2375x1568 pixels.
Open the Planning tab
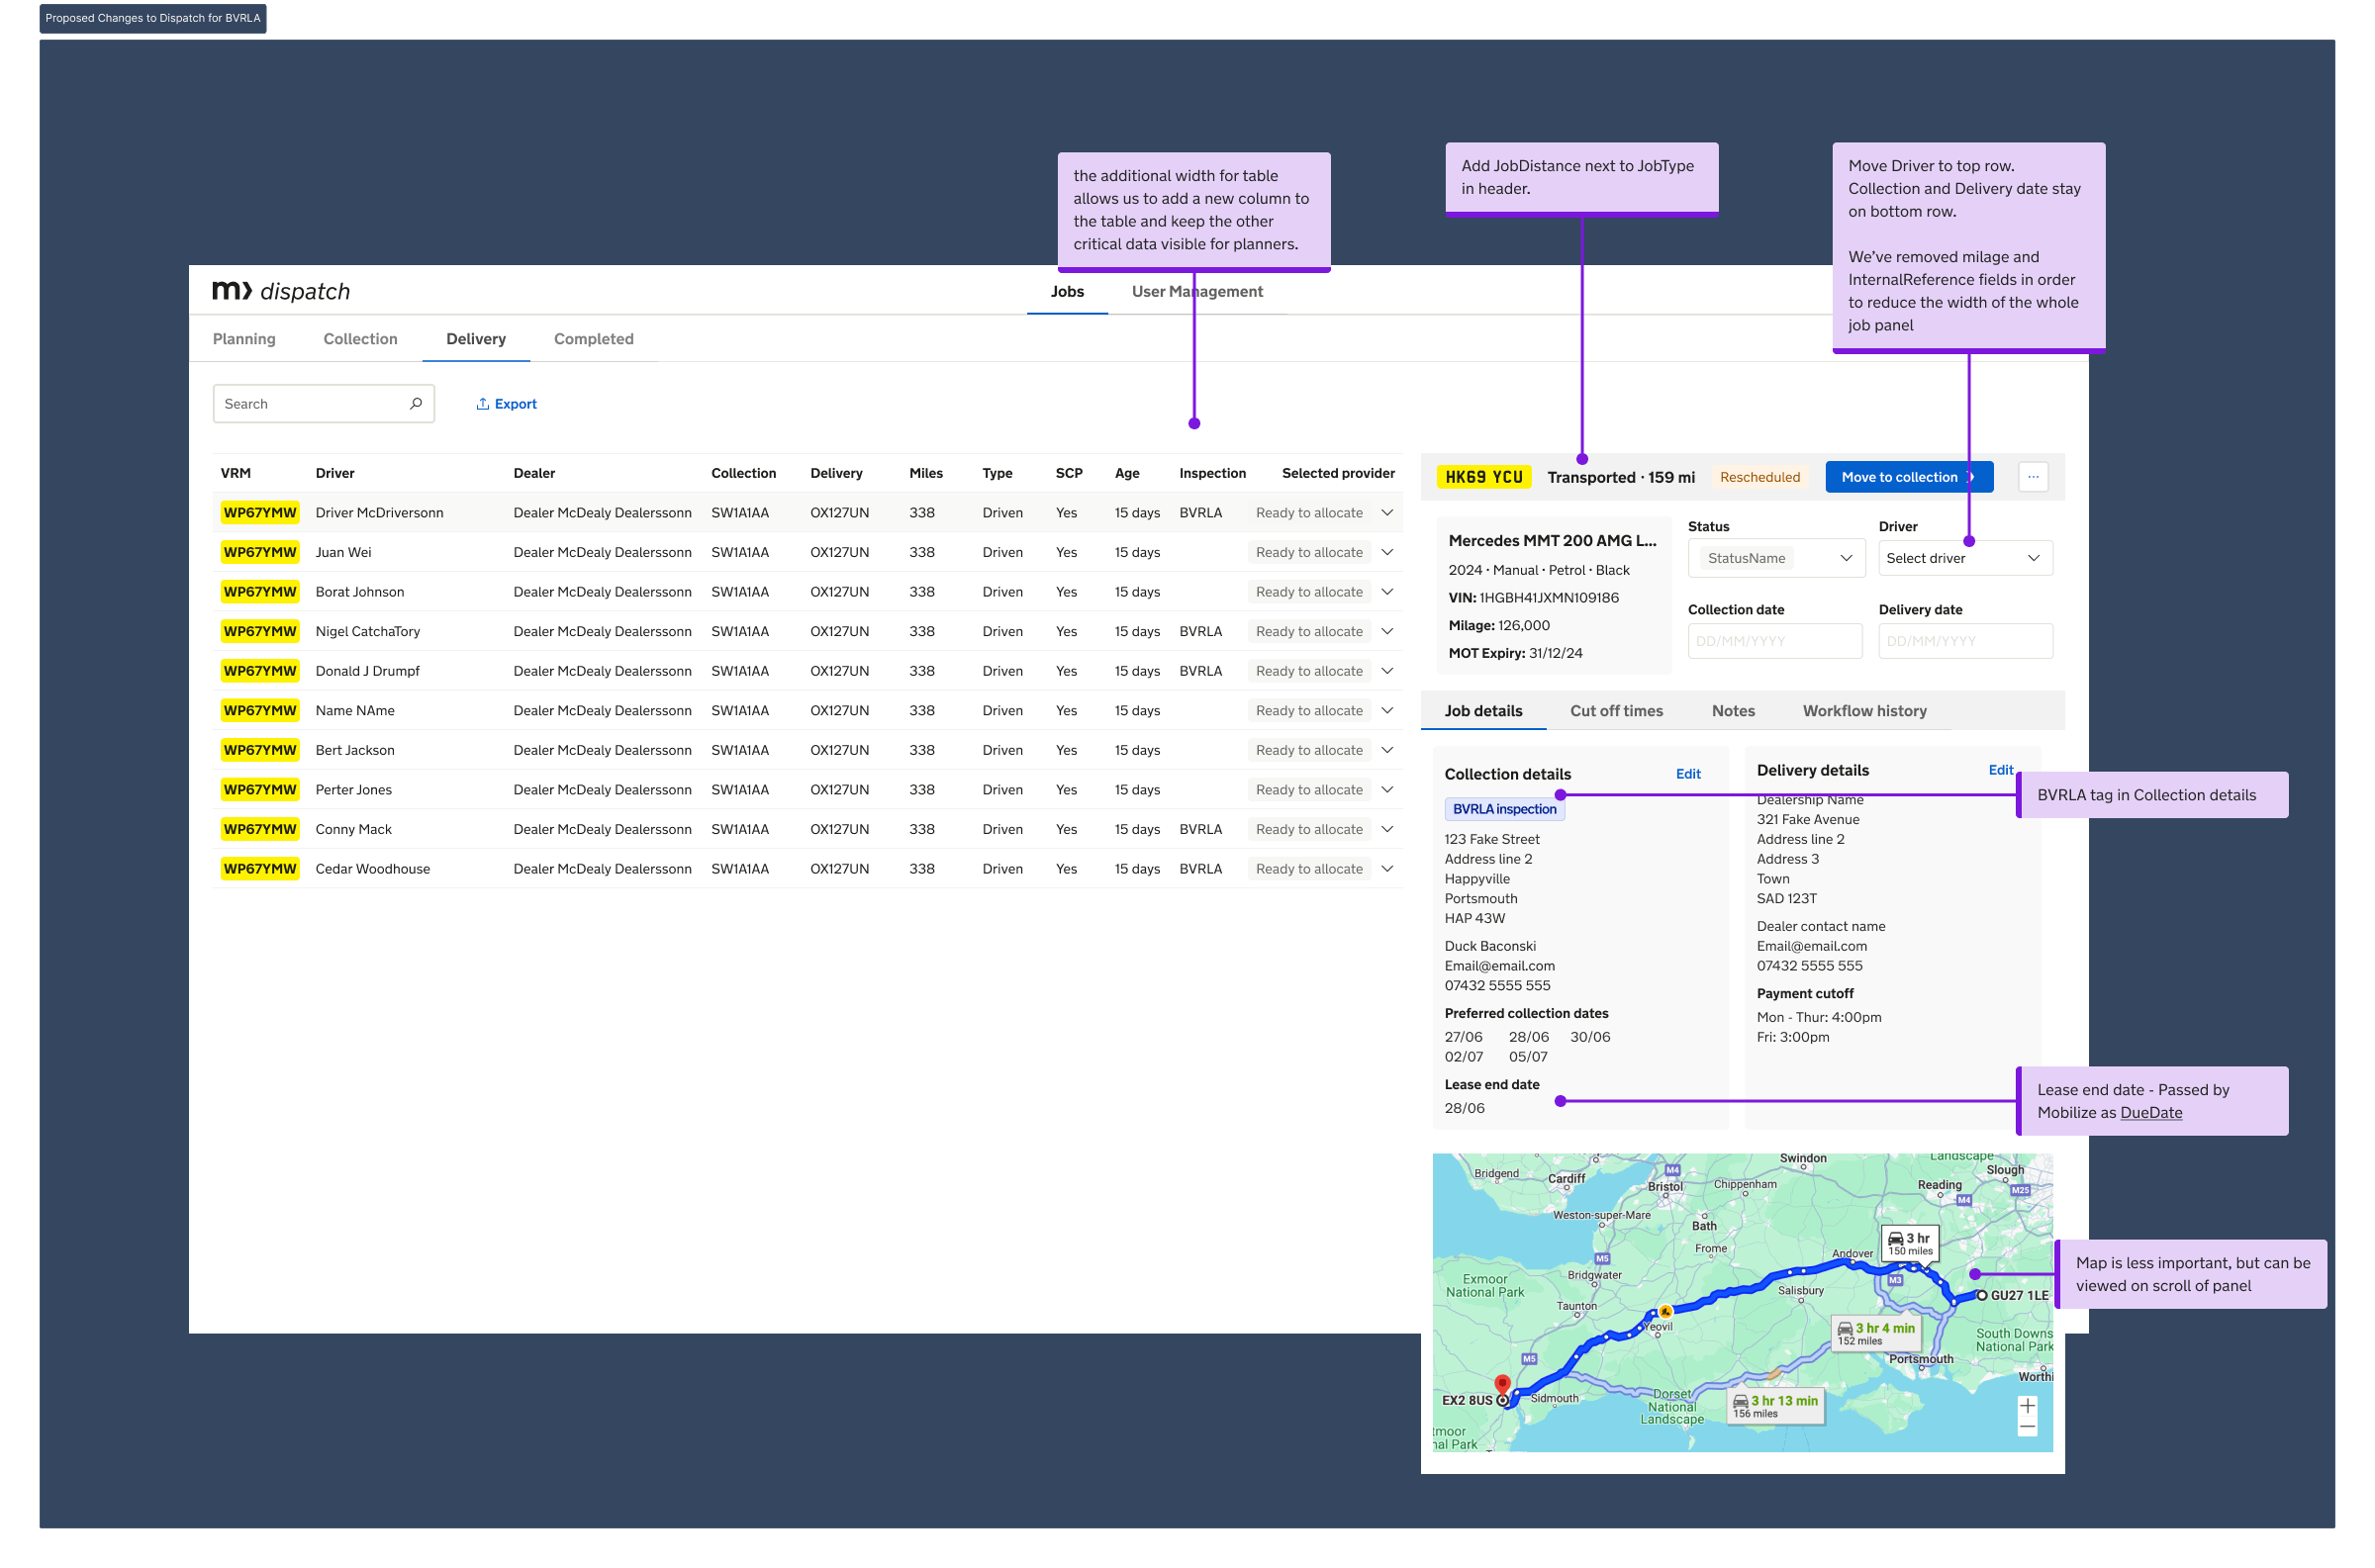coord(244,339)
